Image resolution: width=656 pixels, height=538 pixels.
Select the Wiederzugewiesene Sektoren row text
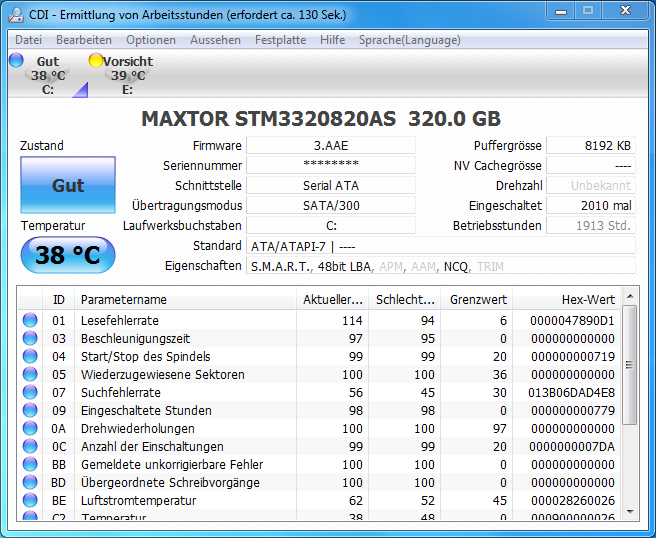[162, 374]
